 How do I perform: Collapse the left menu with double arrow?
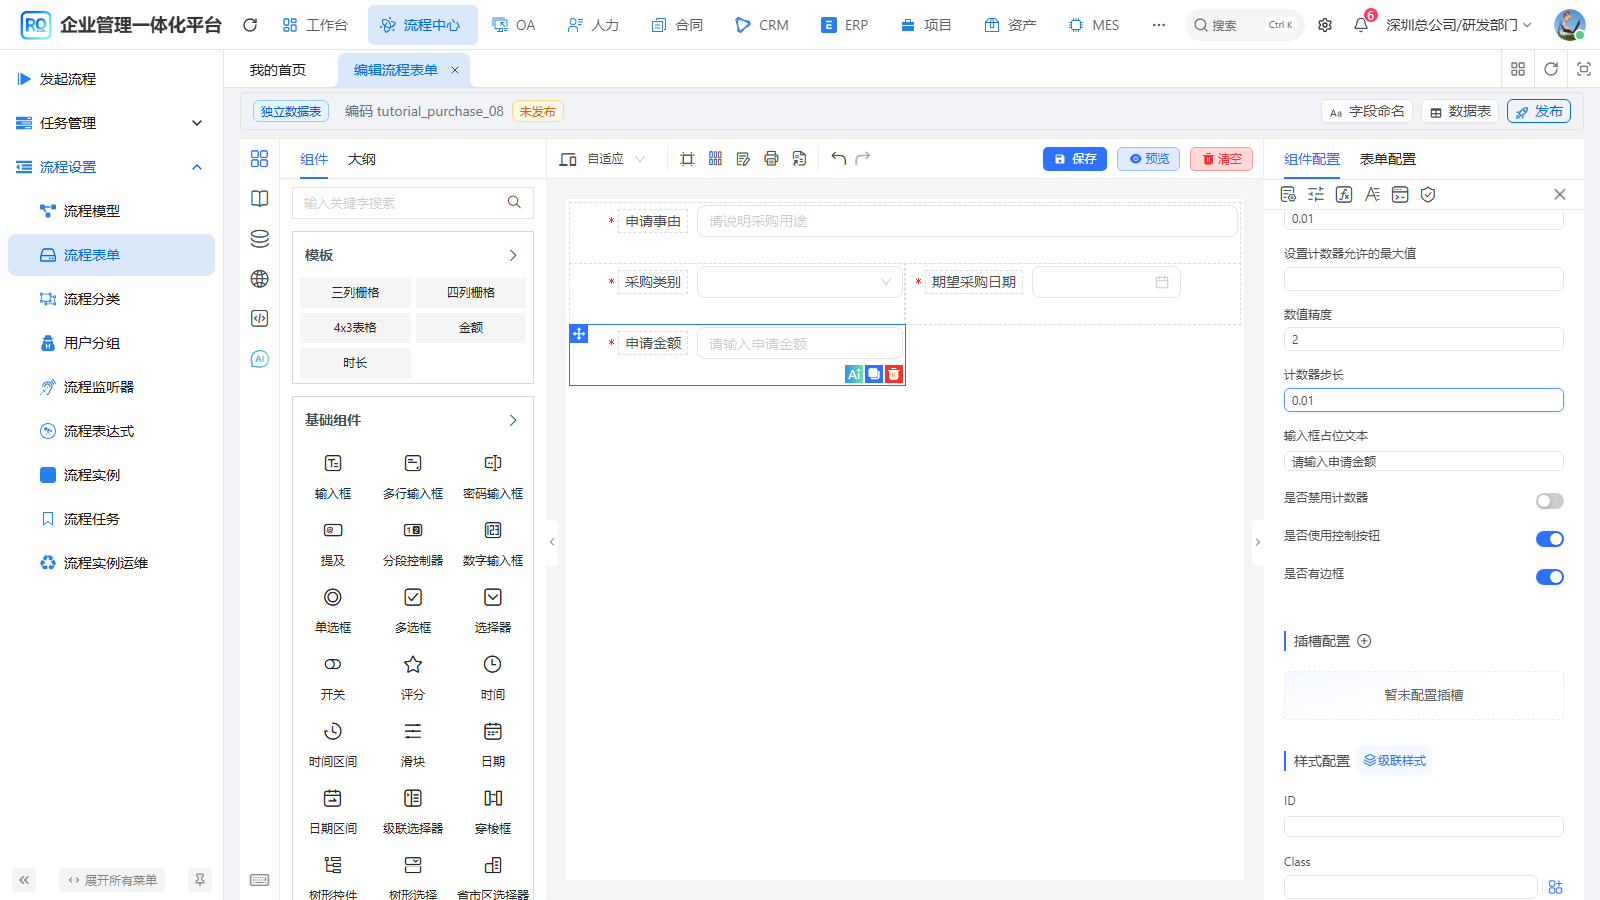[24, 880]
